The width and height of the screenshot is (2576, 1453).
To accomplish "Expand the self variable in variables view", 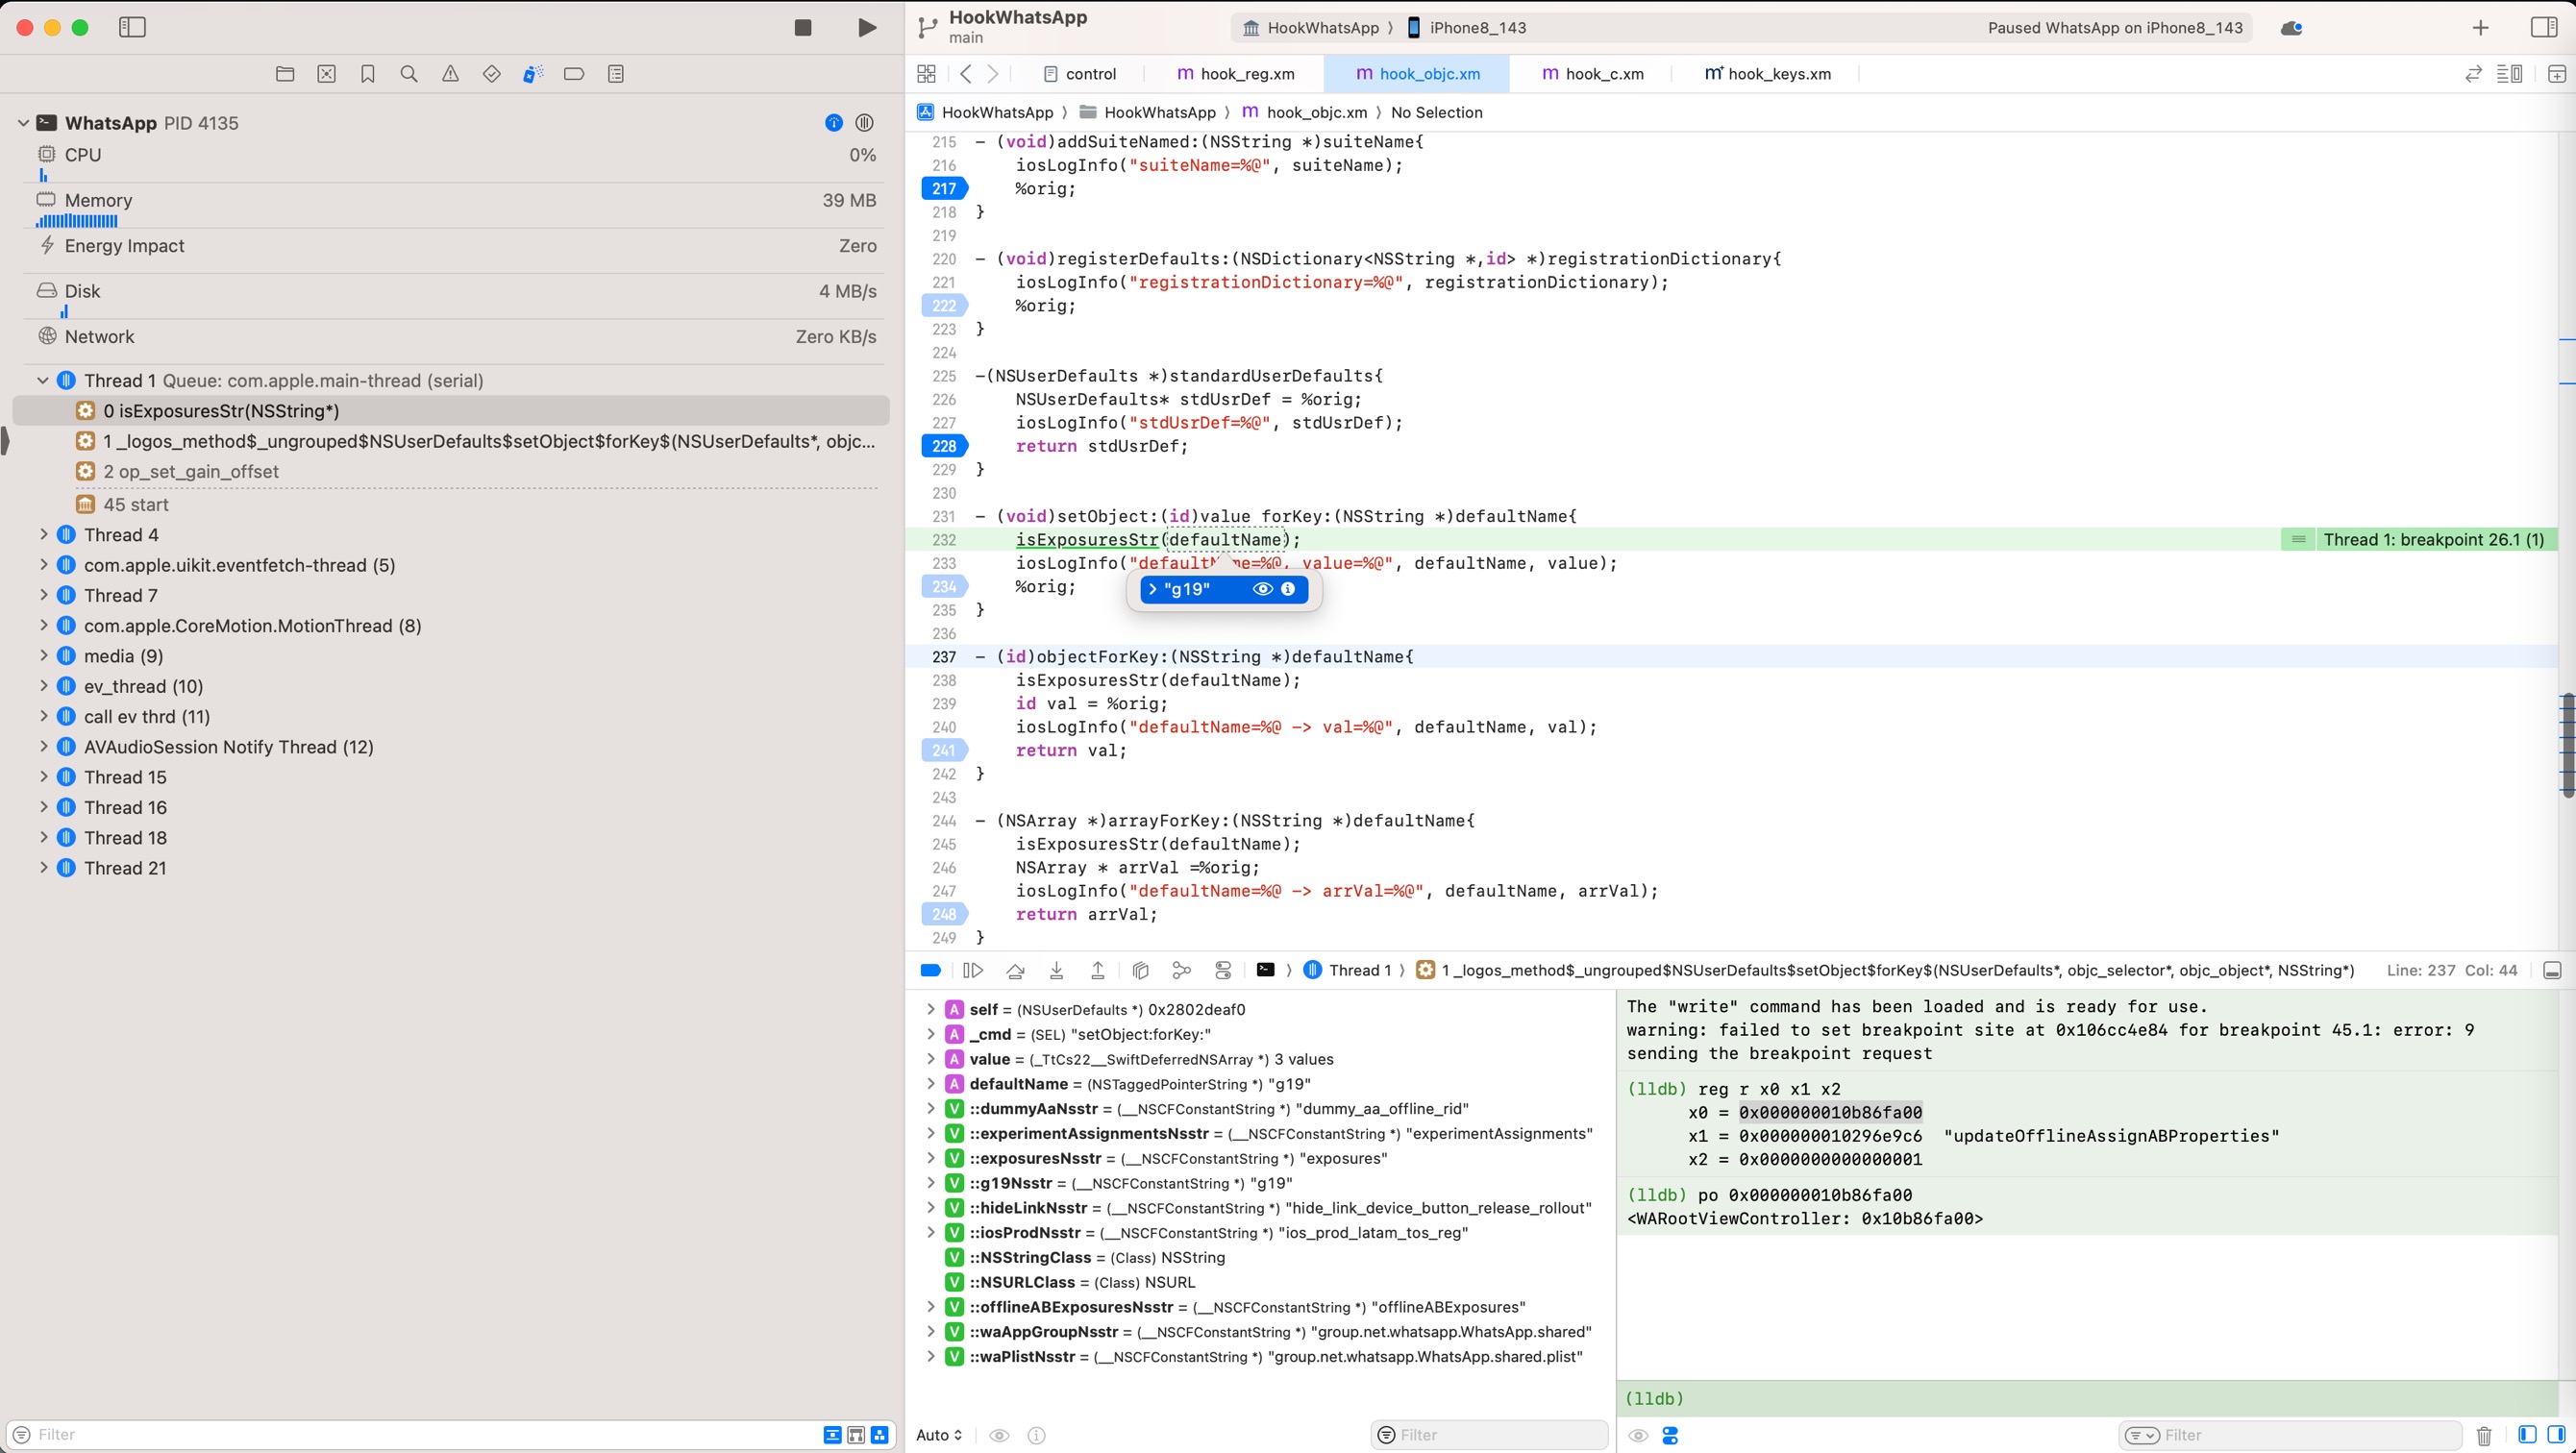I will tap(930, 1009).
